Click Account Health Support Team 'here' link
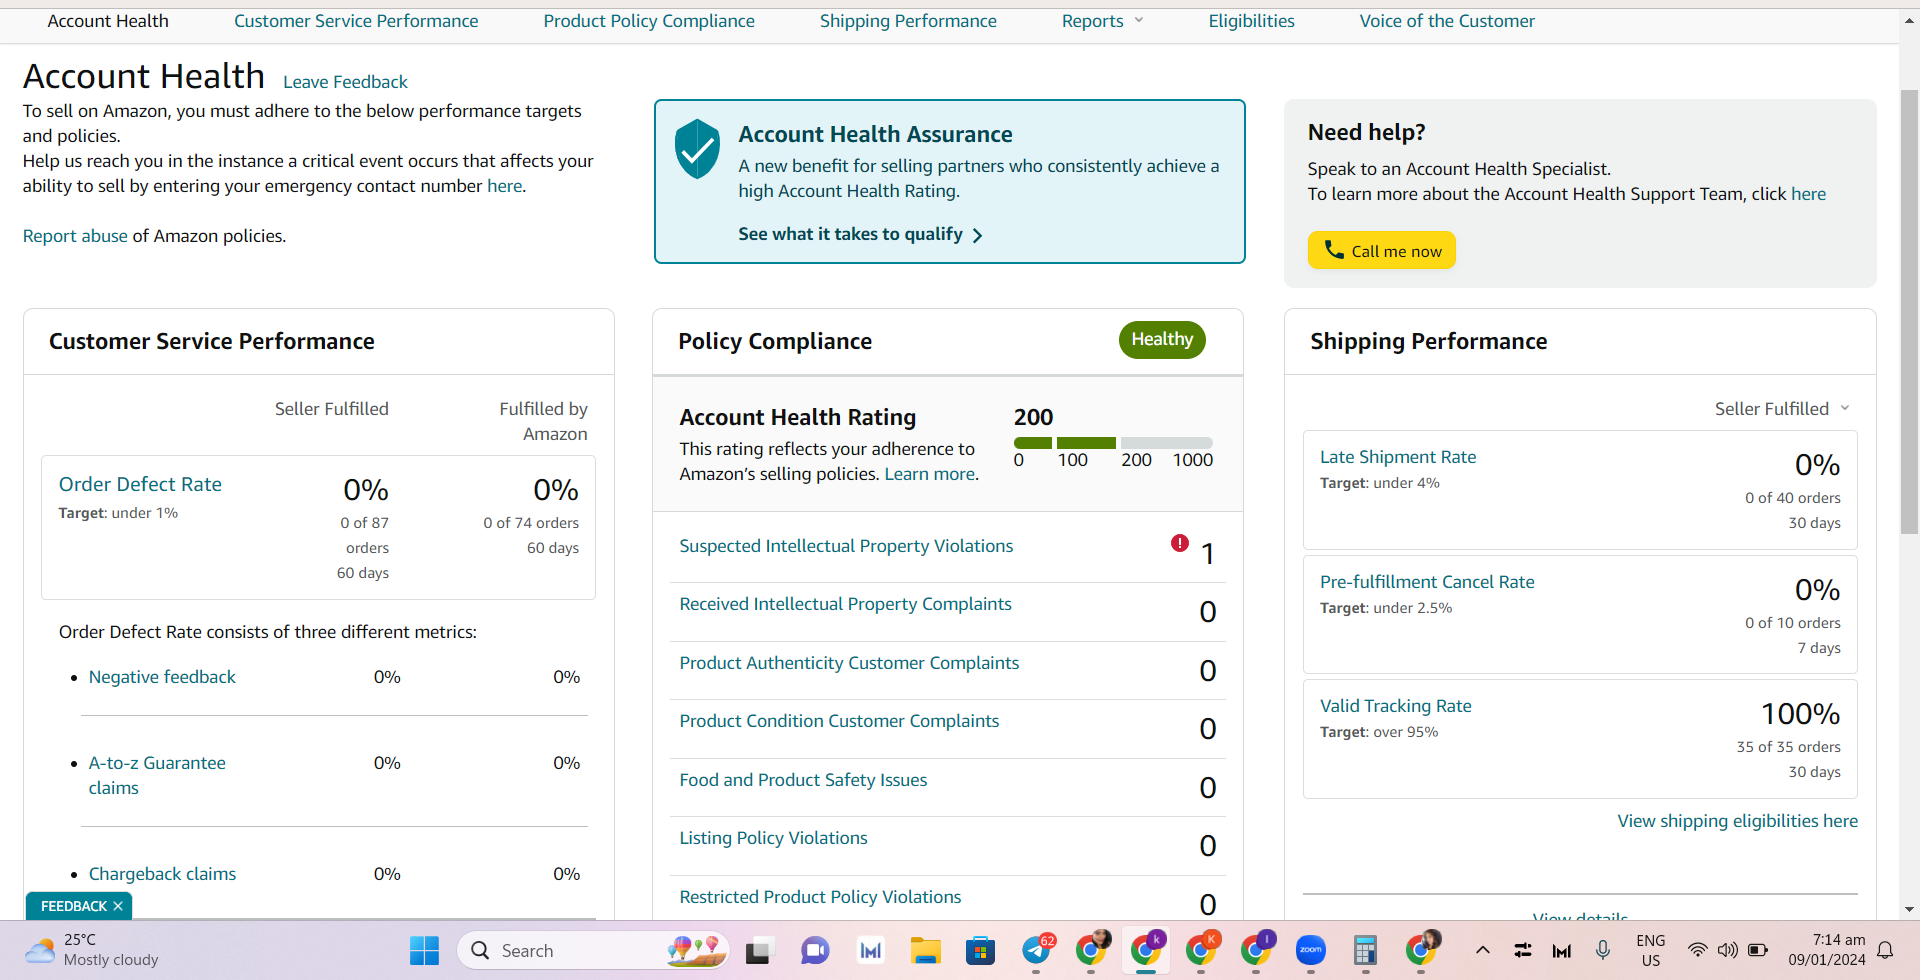 [1808, 194]
